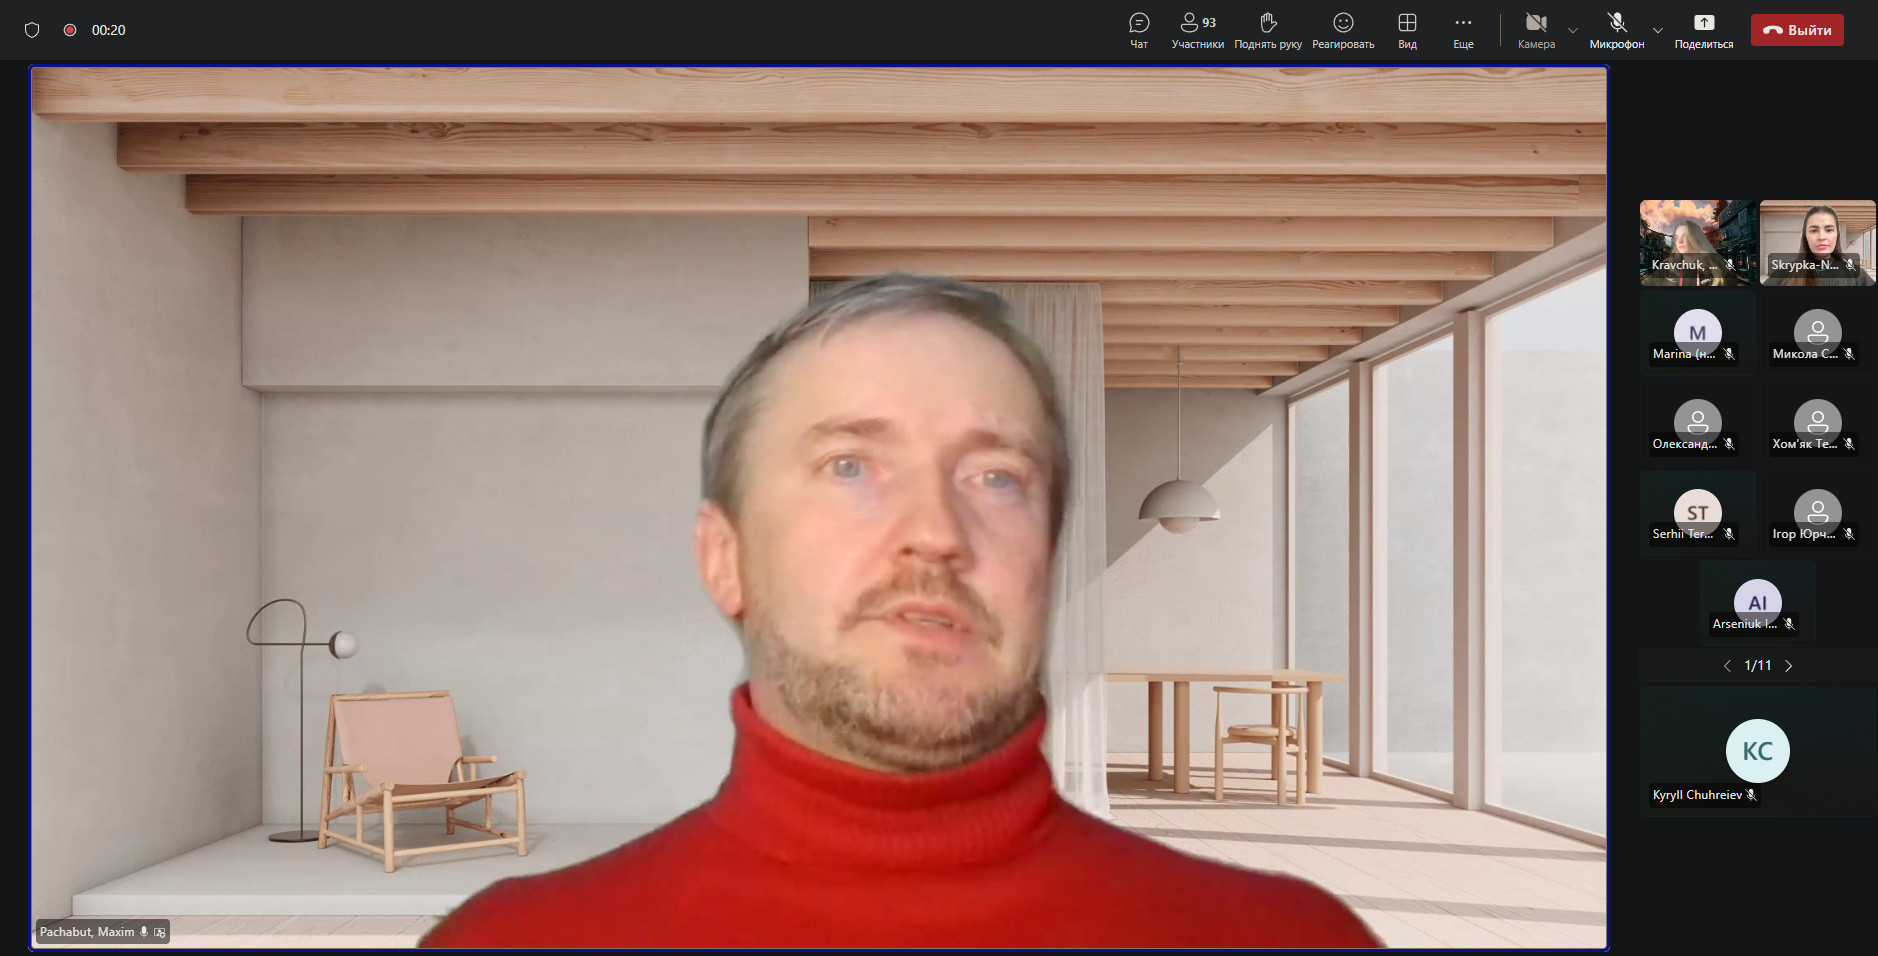Leave the meeting with the red button

[x=1796, y=30]
